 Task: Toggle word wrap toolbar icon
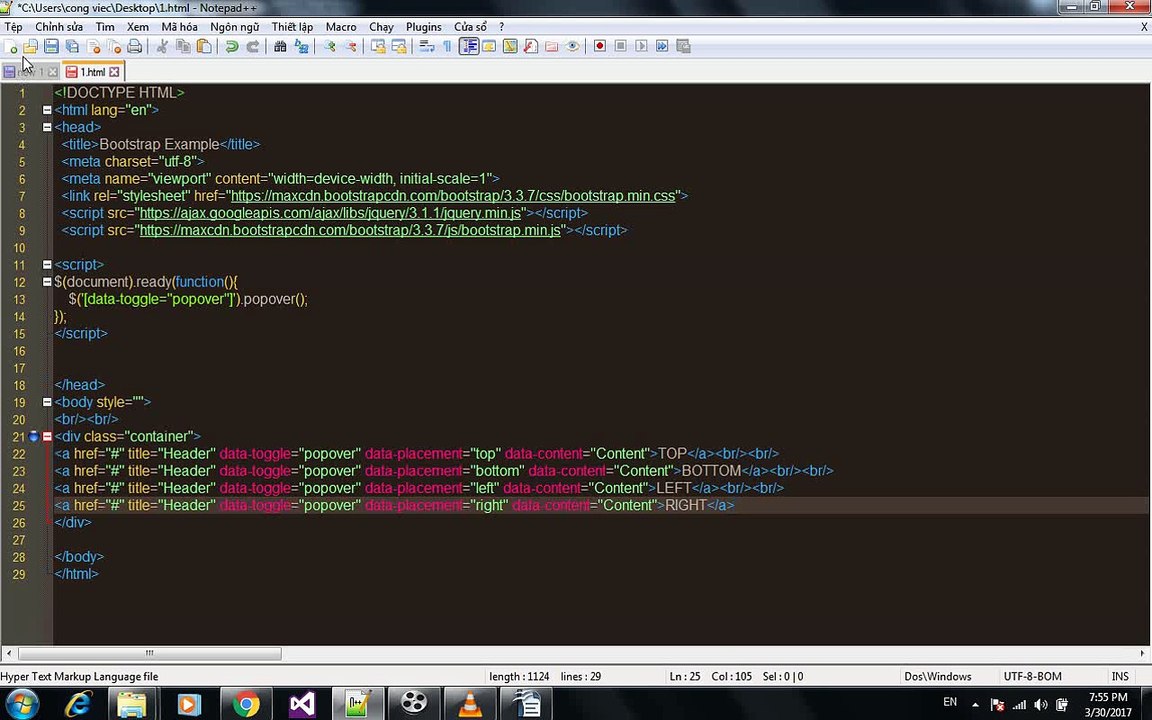427,46
